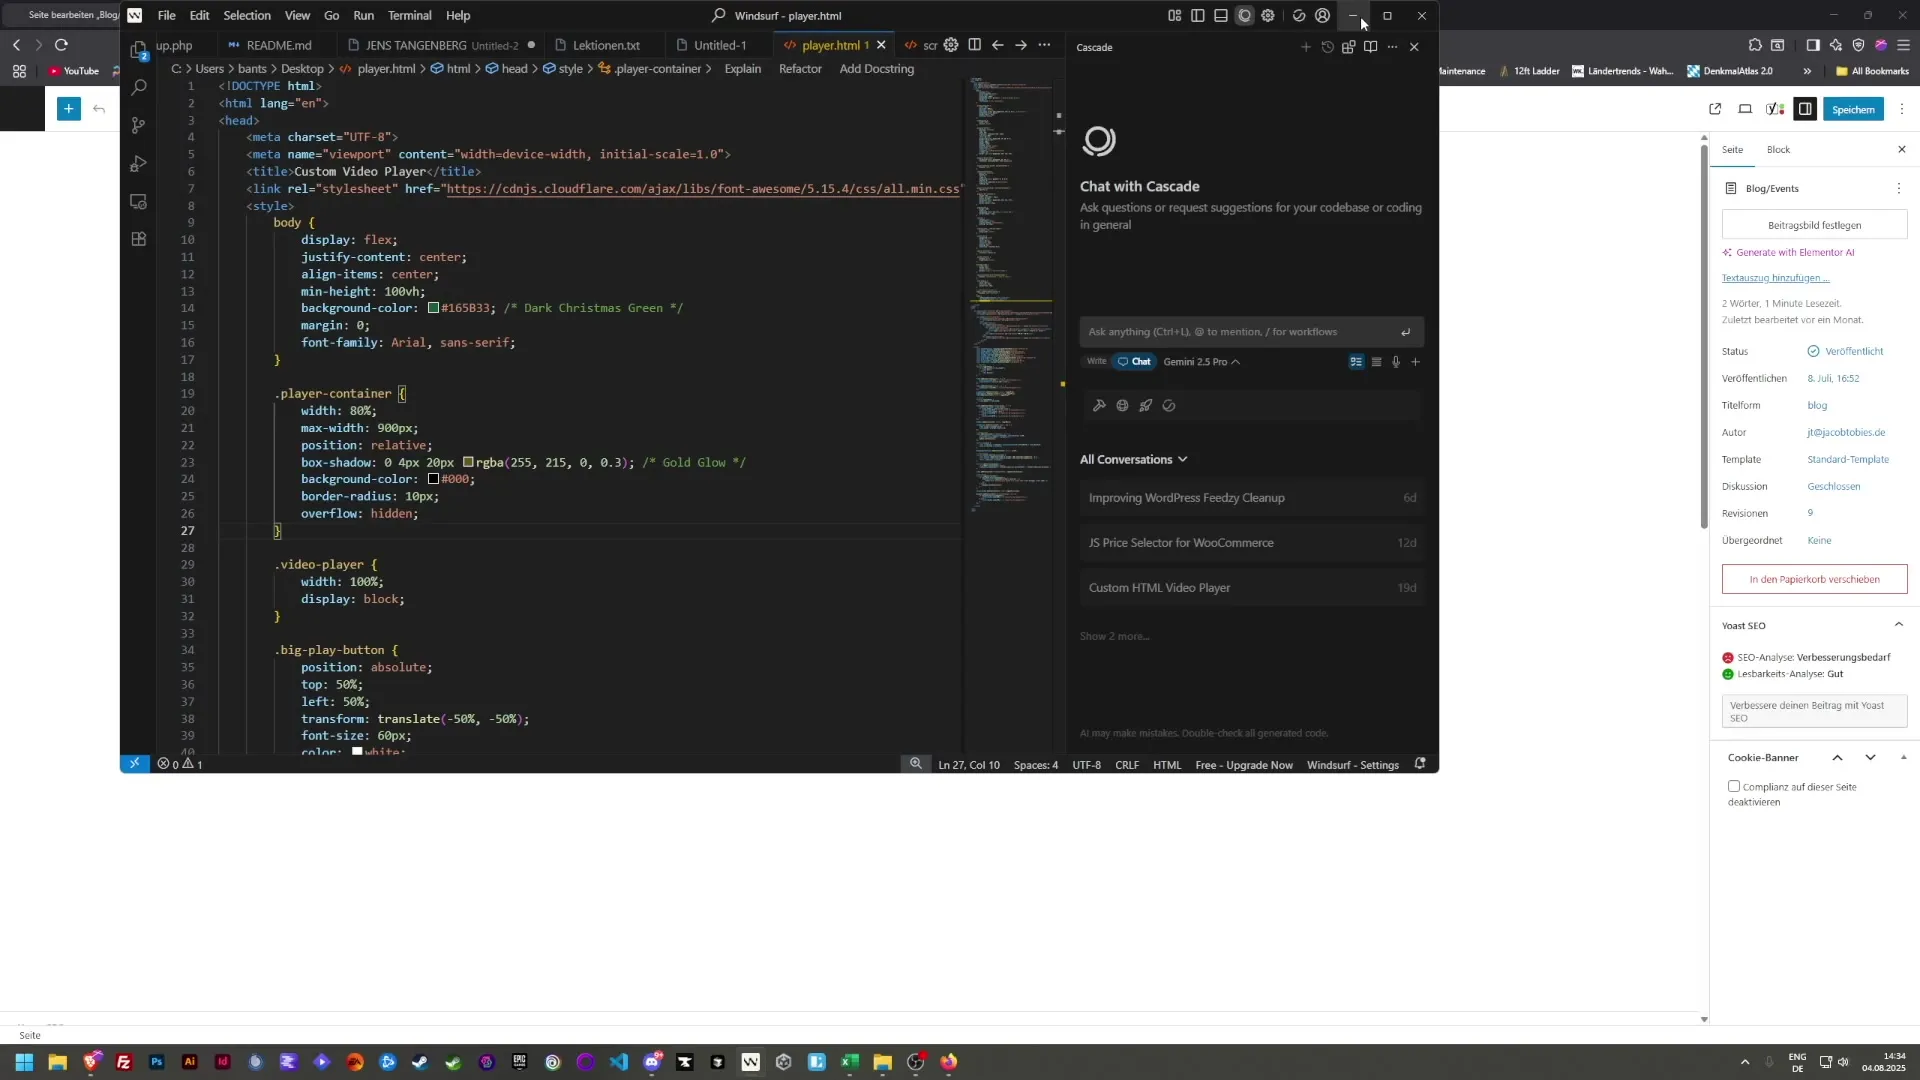
Task: Click the Ask anything Cascade input field
Action: 1240,331
